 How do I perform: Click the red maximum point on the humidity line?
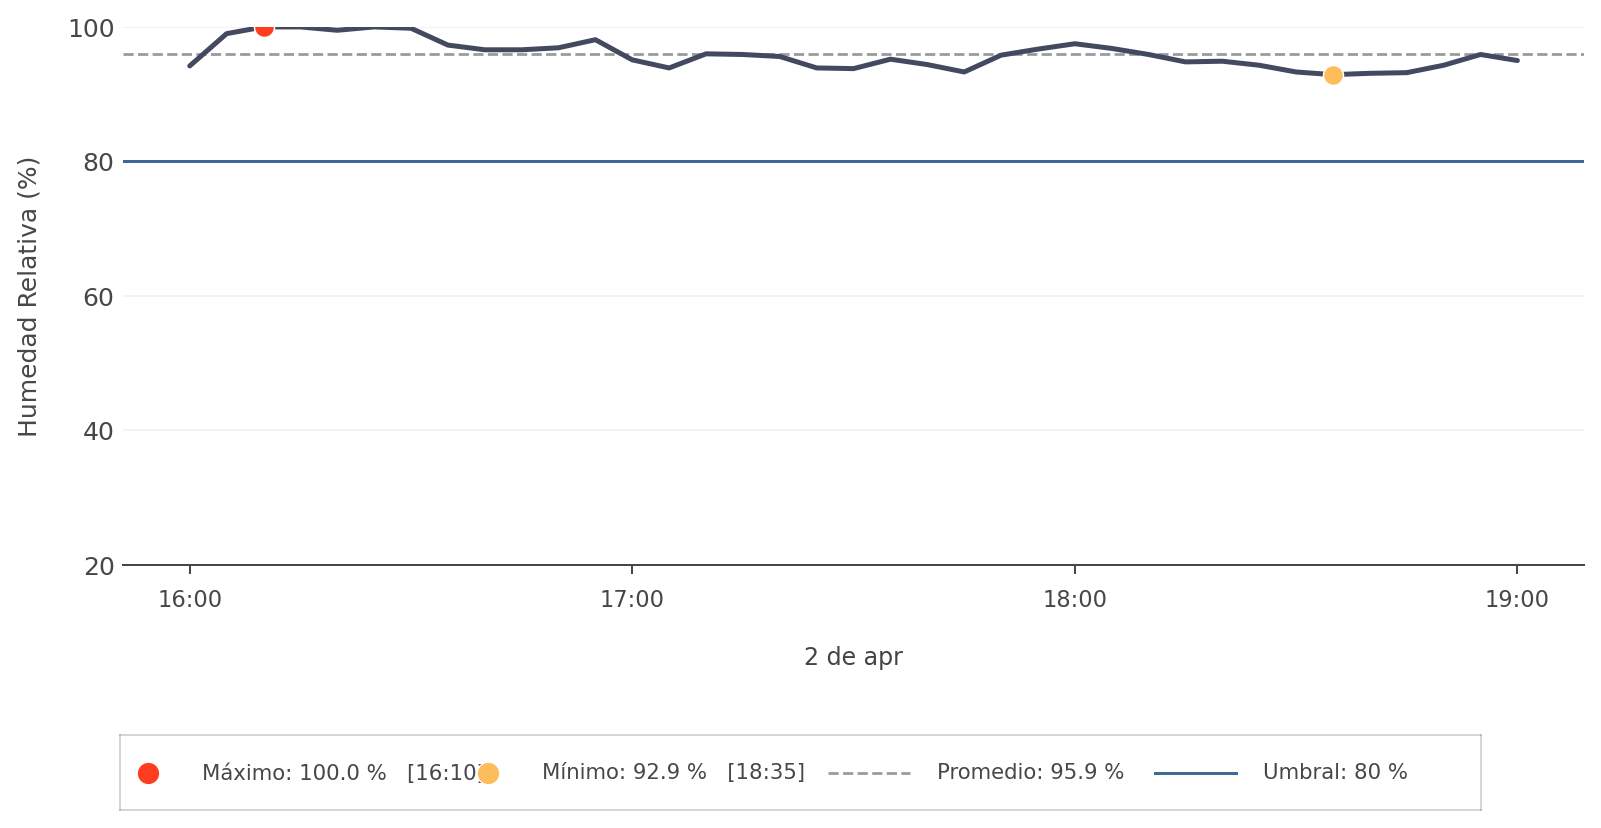[x=264, y=27]
